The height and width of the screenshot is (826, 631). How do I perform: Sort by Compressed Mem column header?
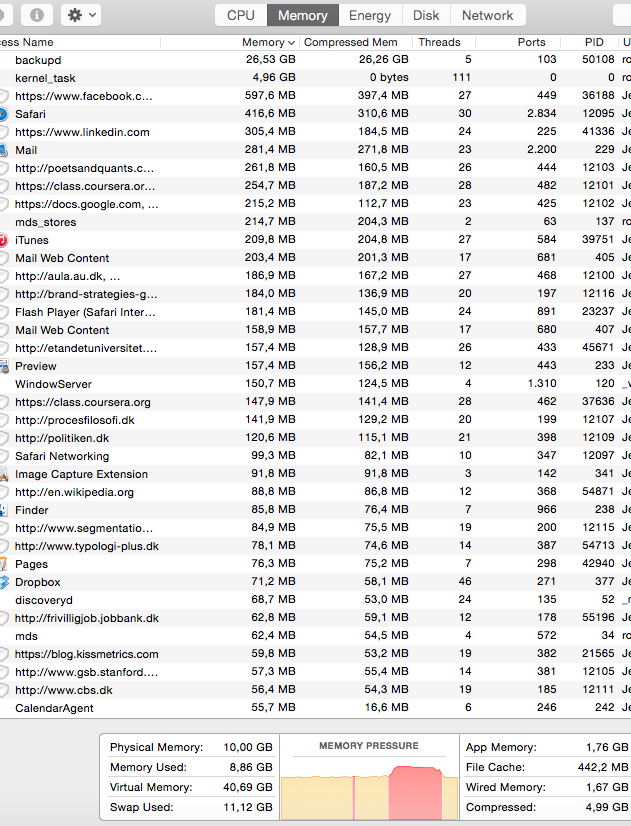351,42
